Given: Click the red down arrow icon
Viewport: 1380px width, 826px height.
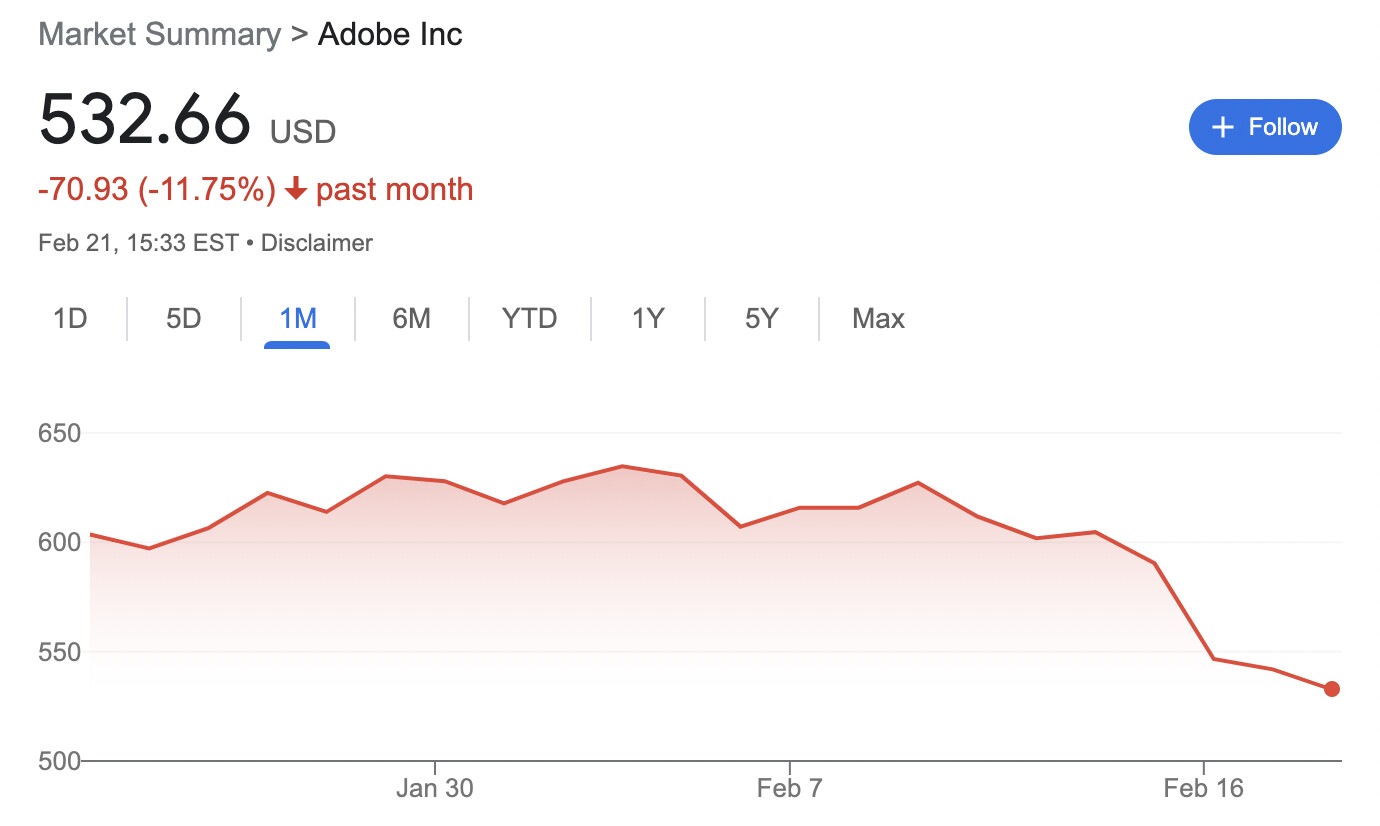Looking at the screenshot, I should pyautogui.click(x=295, y=189).
